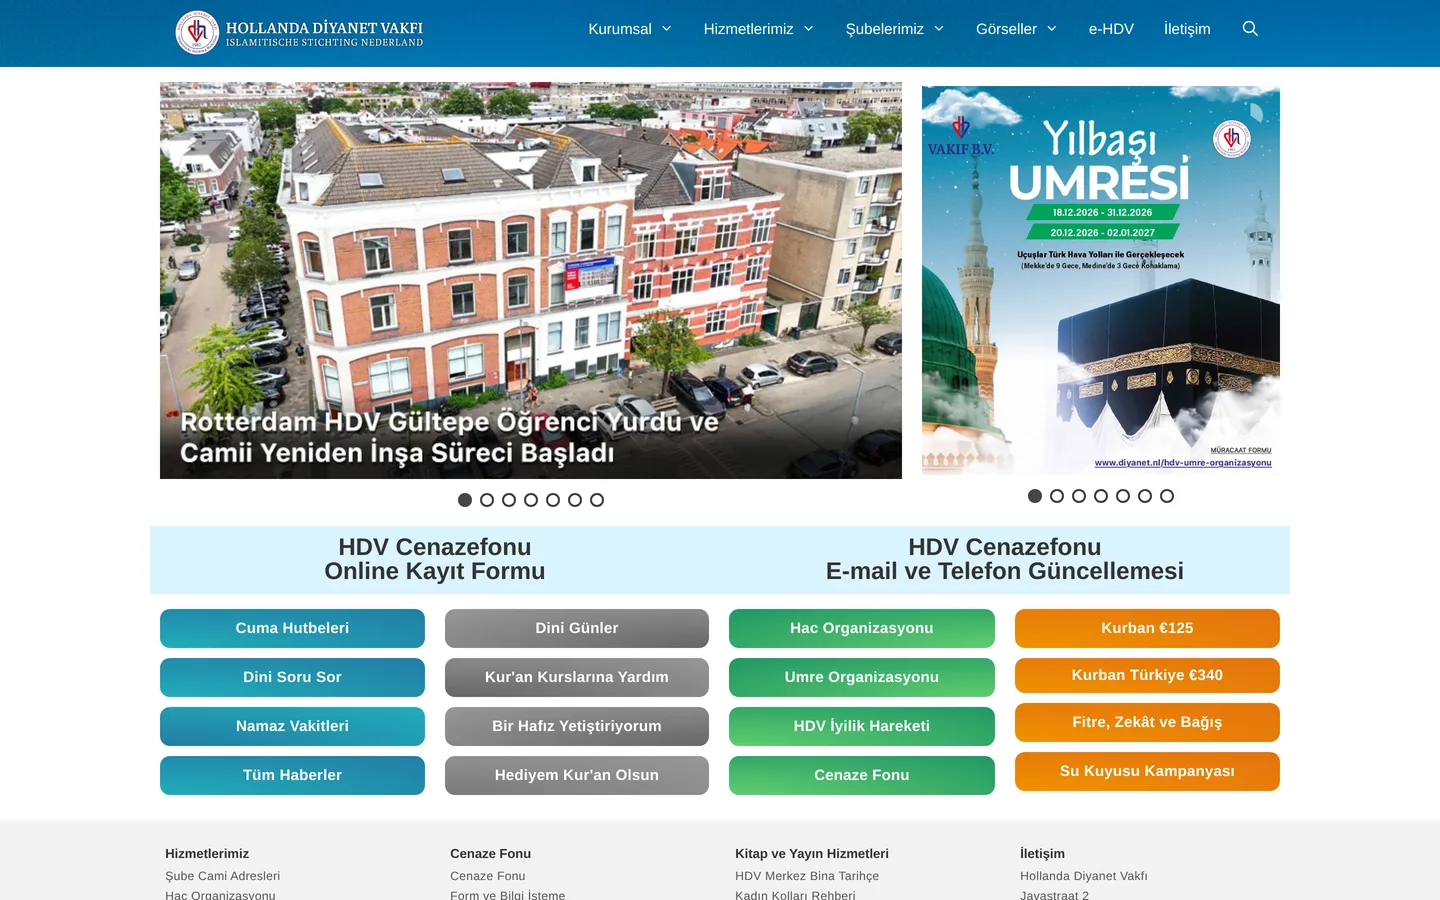Screen dimensions: 1440x900
Task: Click the www.diyanet.nl/hdv-umre-organizasyonu link on the banner
Action: click(x=1183, y=463)
